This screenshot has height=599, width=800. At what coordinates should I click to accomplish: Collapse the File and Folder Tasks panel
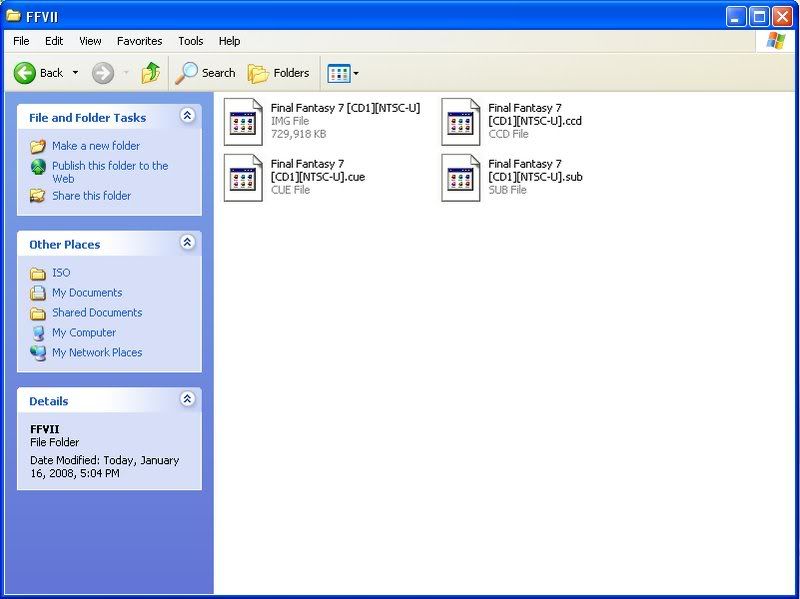tap(187, 116)
